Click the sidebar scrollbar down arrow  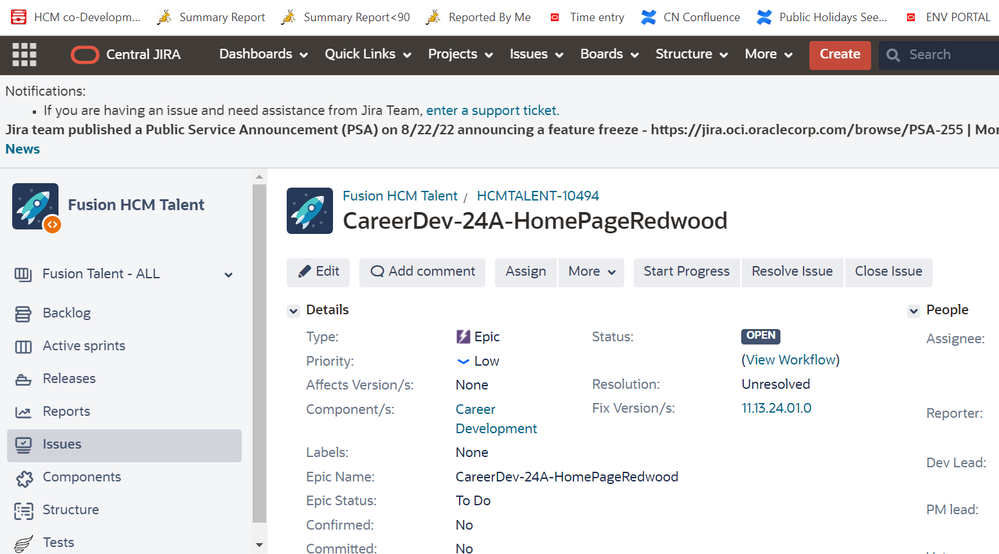(x=259, y=545)
